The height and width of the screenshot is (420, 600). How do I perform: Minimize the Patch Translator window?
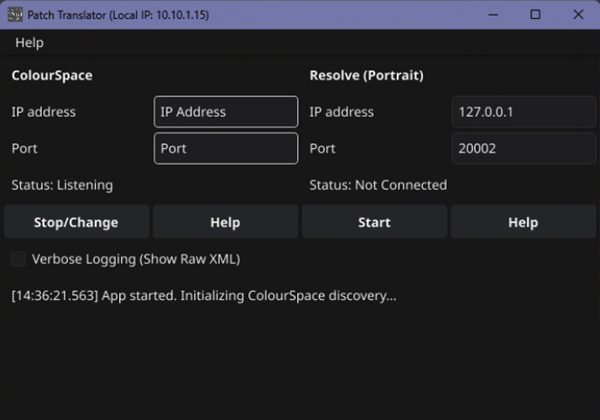pyautogui.click(x=493, y=14)
